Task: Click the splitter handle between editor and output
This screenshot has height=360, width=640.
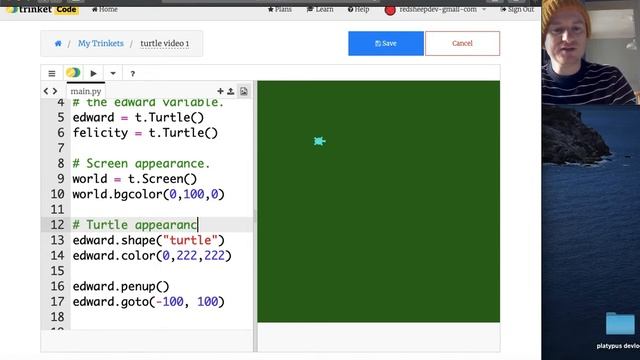Action: [x=255, y=216]
